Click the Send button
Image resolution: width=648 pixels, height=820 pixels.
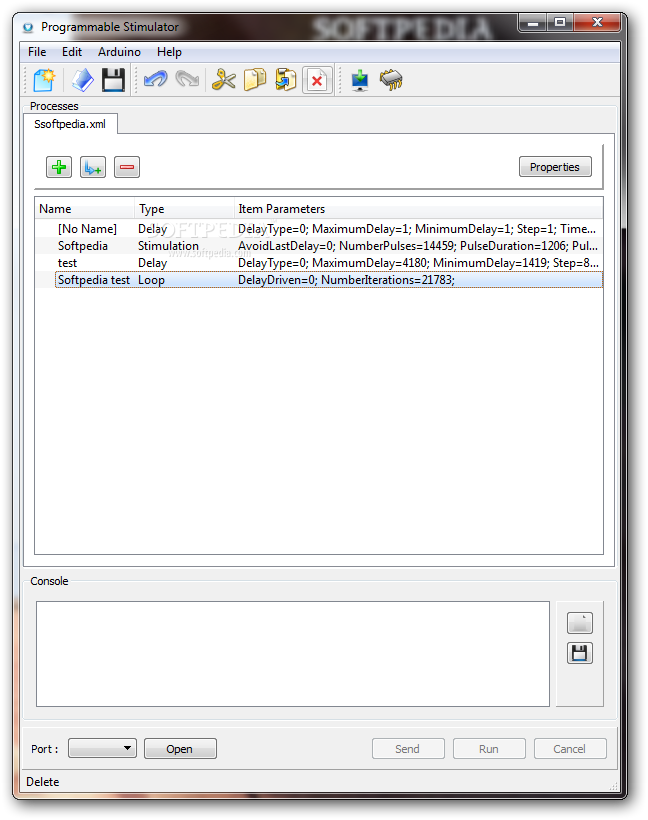(408, 748)
